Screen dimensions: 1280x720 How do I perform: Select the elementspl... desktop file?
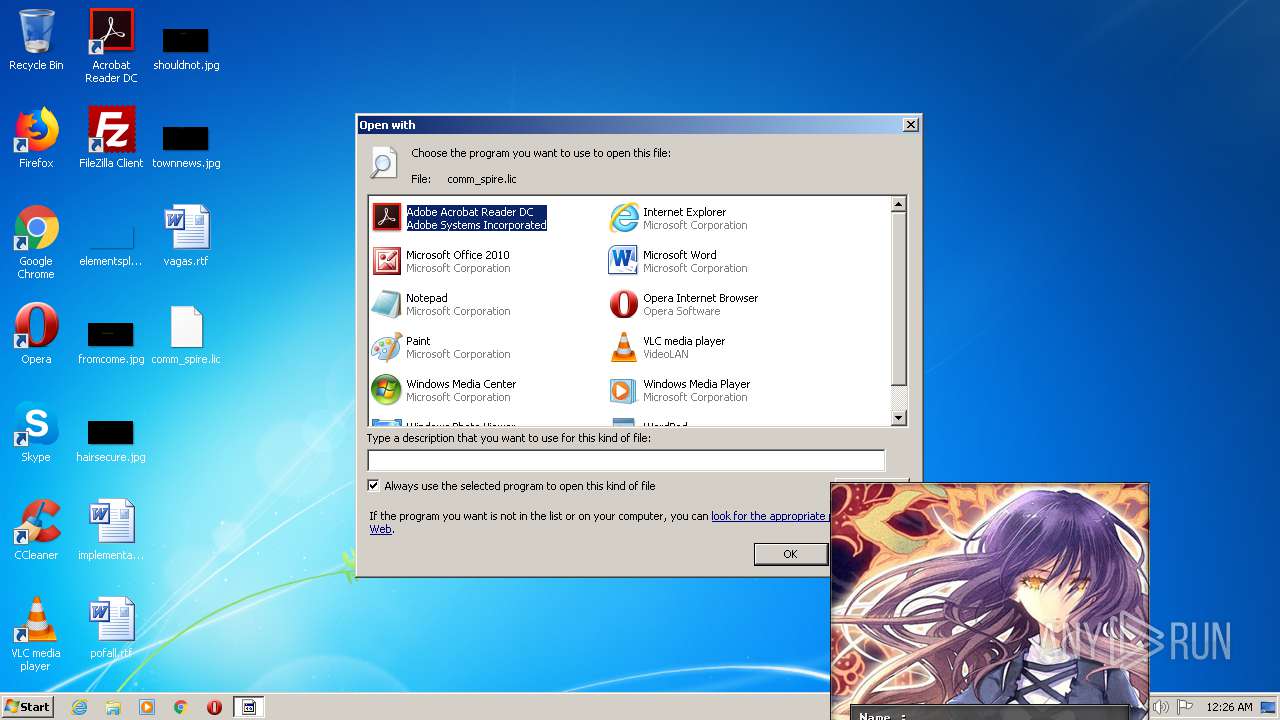(x=111, y=246)
